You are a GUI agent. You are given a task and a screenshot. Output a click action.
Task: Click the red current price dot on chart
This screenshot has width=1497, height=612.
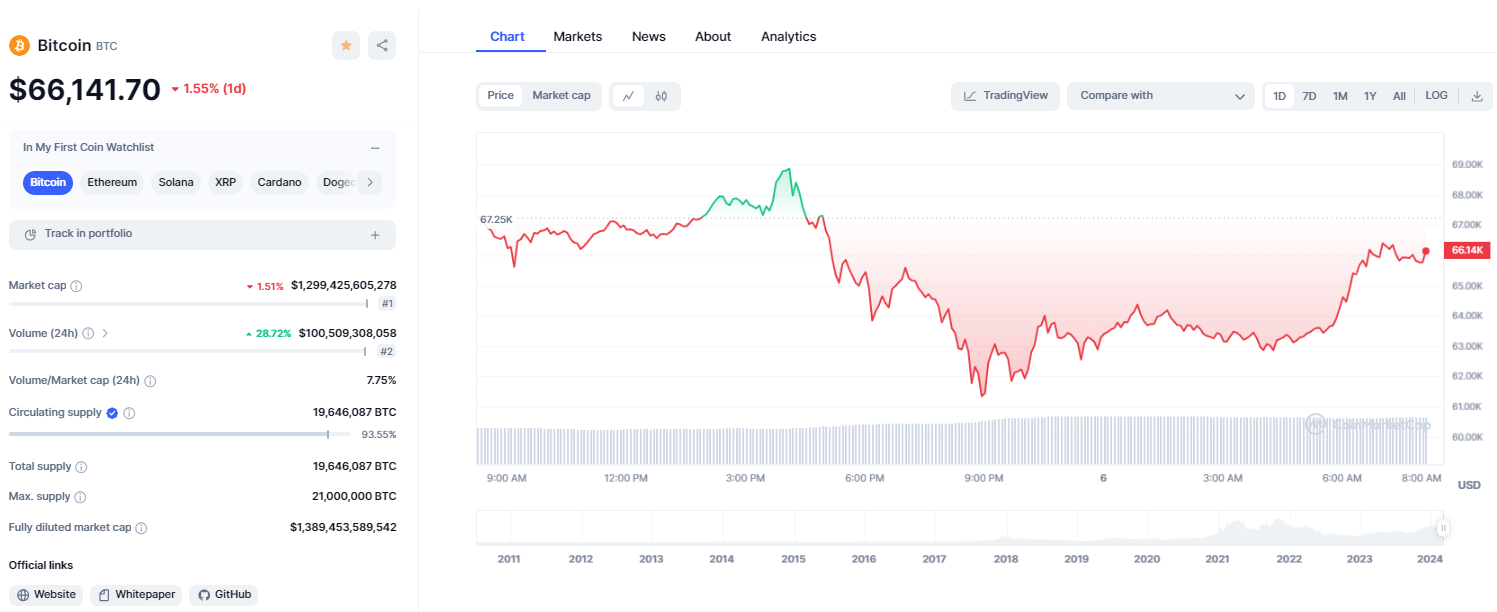1426,251
